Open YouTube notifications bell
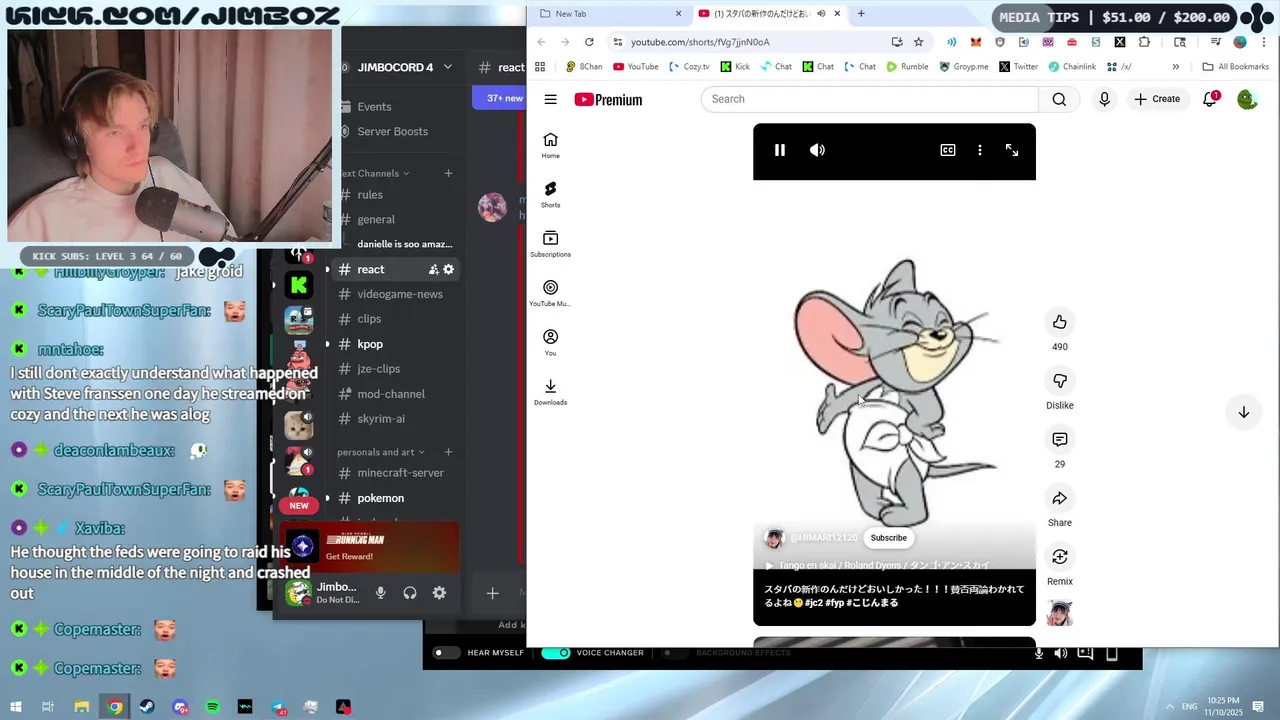The width and height of the screenshot is (1280, 720). click(1209, 99)
